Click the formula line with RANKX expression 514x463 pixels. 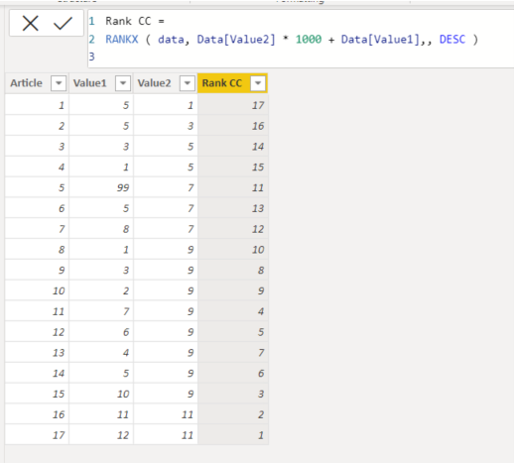coord(292,39)
